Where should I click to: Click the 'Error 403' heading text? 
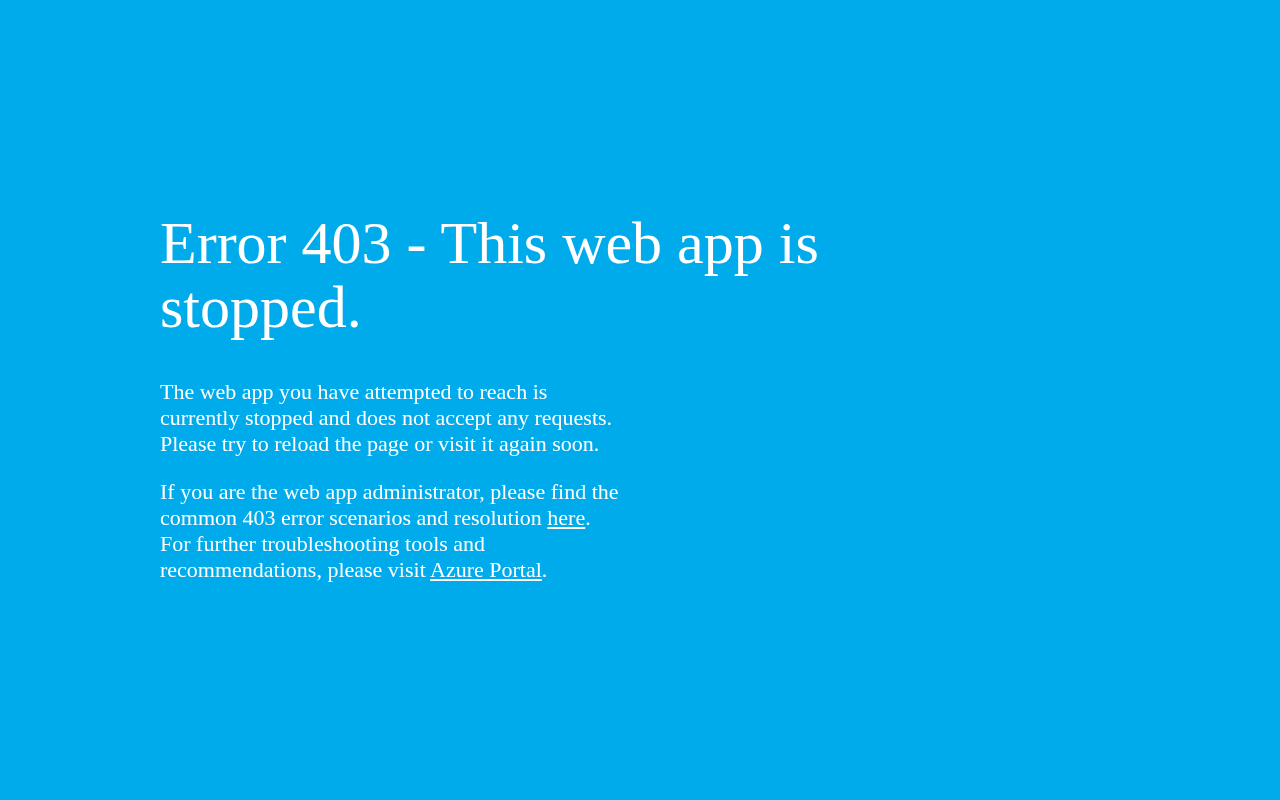275,244
